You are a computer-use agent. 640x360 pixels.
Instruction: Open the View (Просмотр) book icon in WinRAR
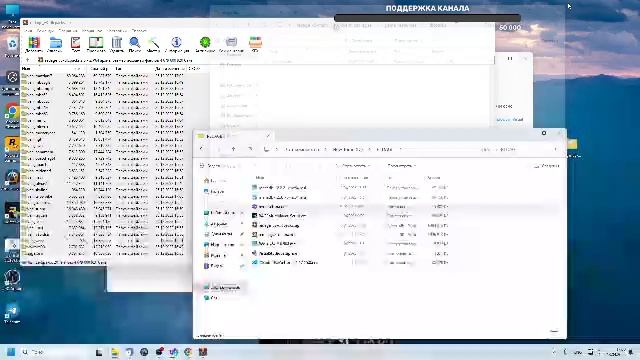[96, 44]
